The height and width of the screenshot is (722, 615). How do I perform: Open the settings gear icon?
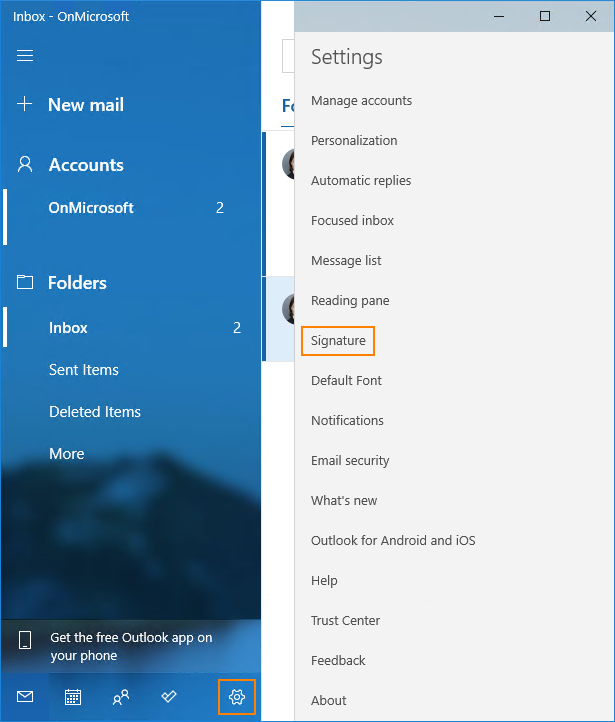point(237,697)
